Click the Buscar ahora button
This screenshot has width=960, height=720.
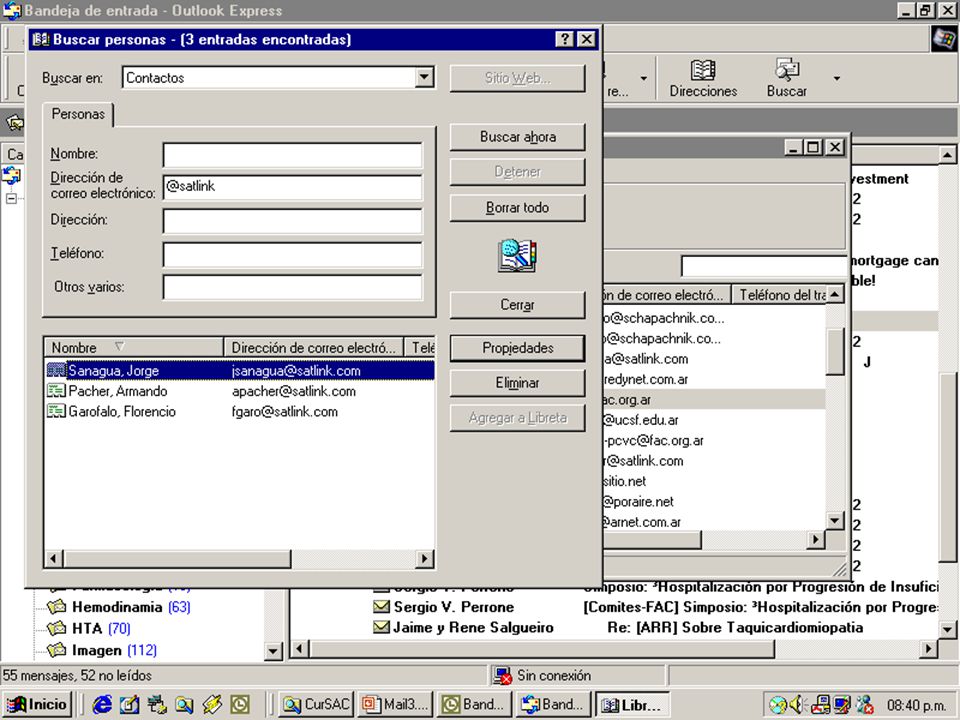517,137
